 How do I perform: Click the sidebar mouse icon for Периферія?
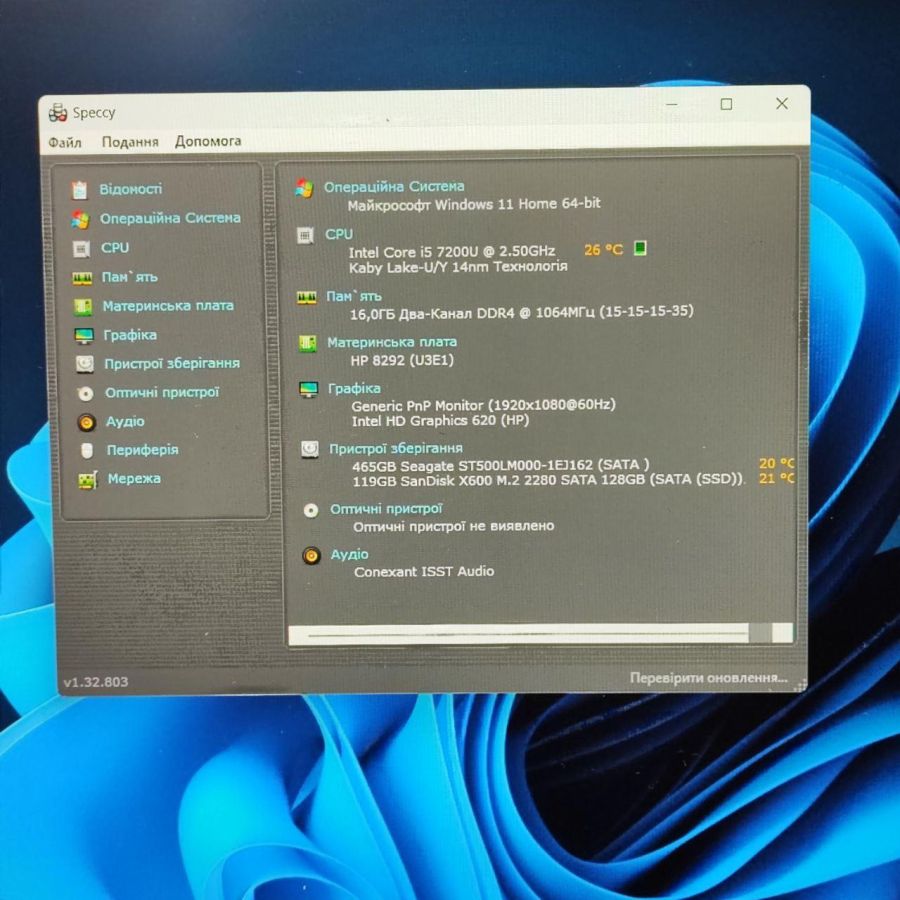[x=87, y=451]
